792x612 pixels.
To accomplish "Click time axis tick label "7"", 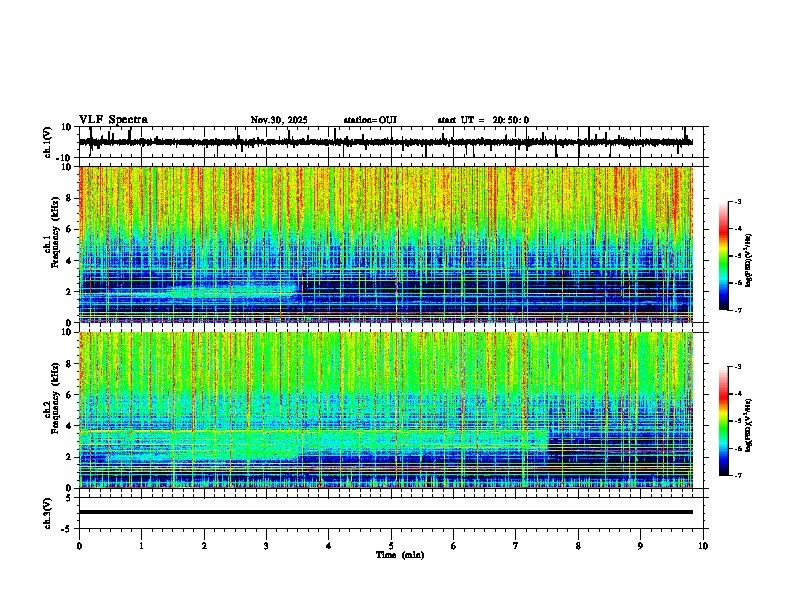I will pos(516,546).
